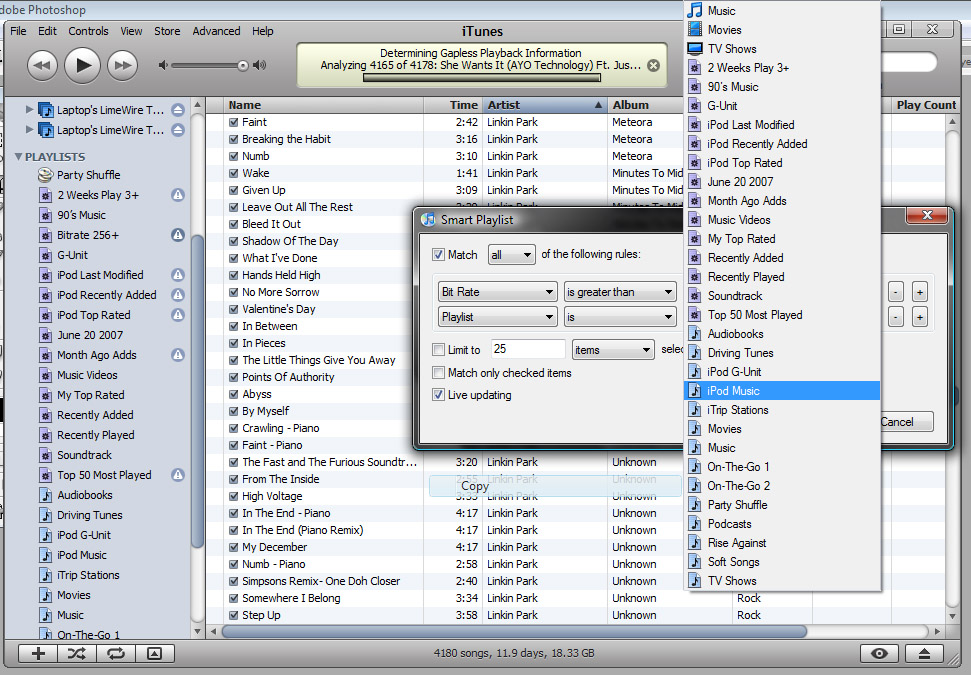Uncheck Step Up song checkbox
This screenshot has width=971, height=675.
coord(233,616)
